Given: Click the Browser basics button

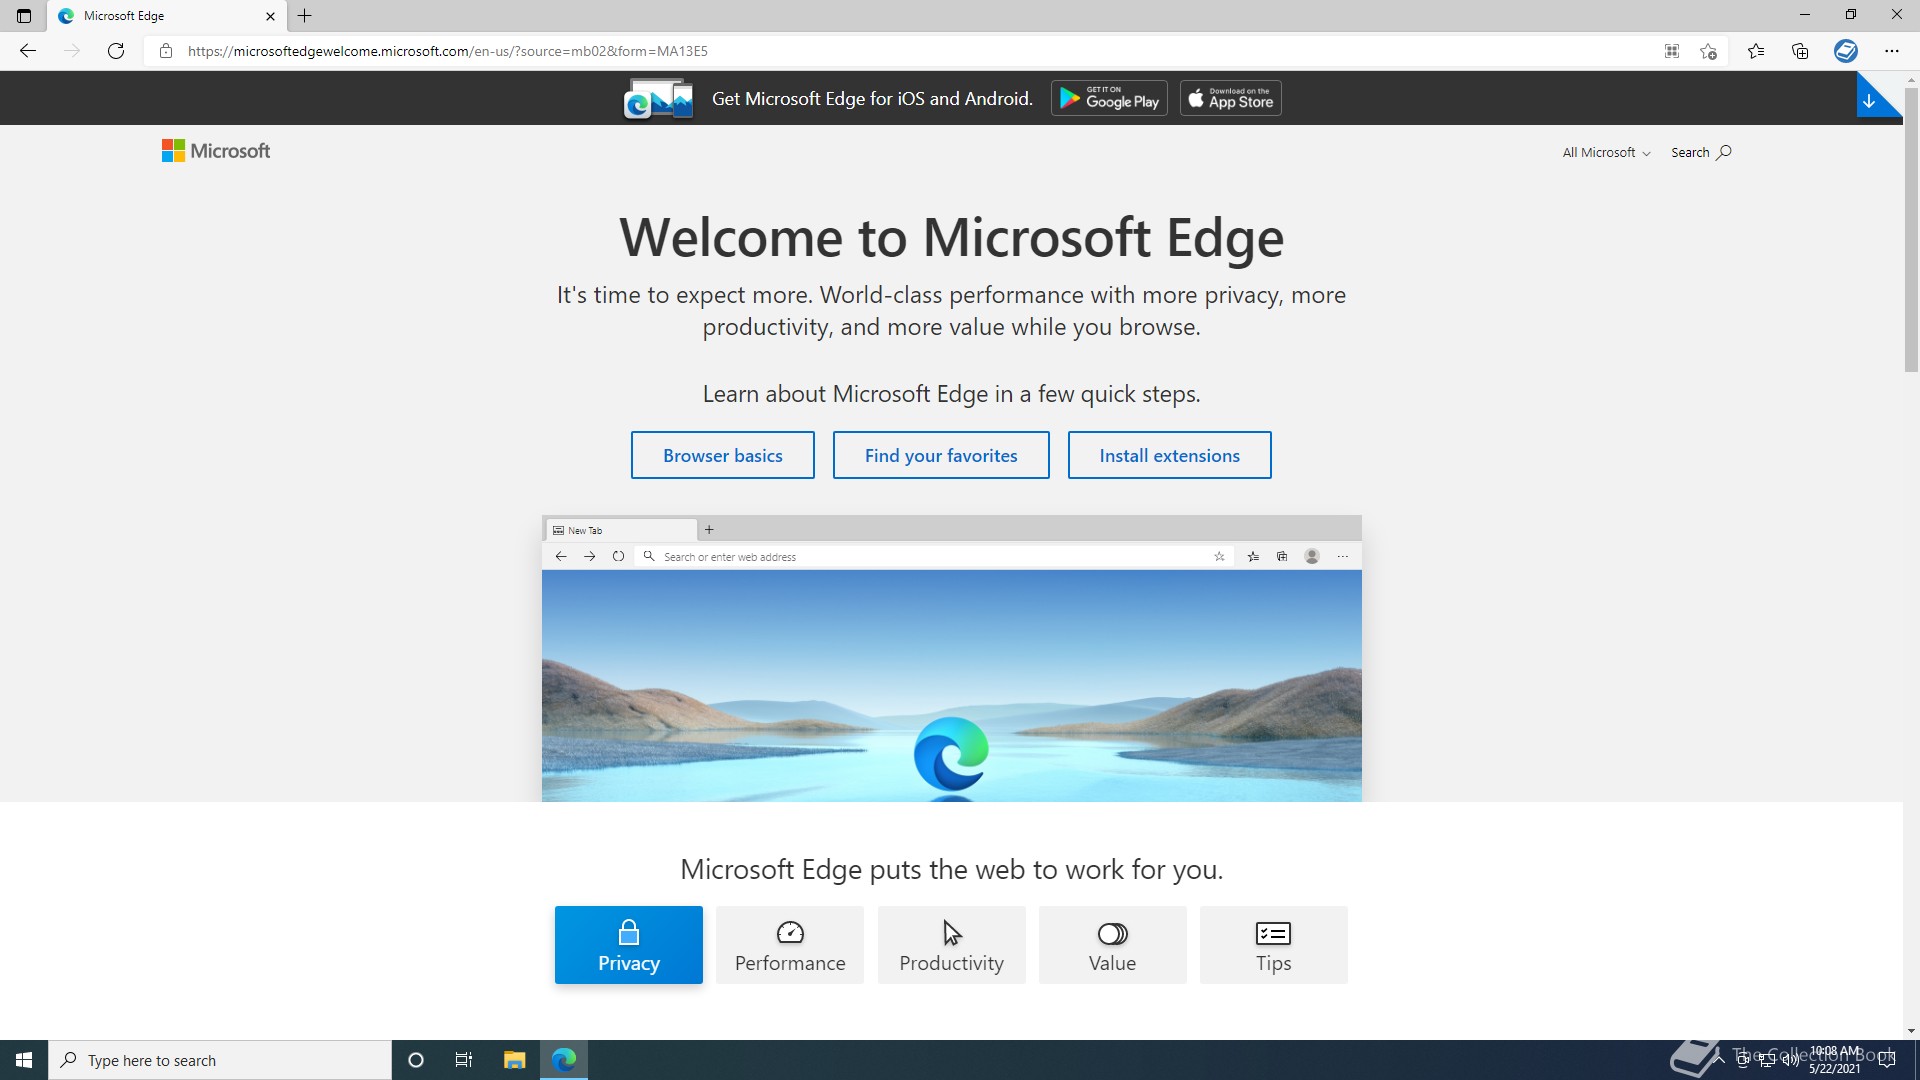Looking at the screenshot, I should click(722, 456).
